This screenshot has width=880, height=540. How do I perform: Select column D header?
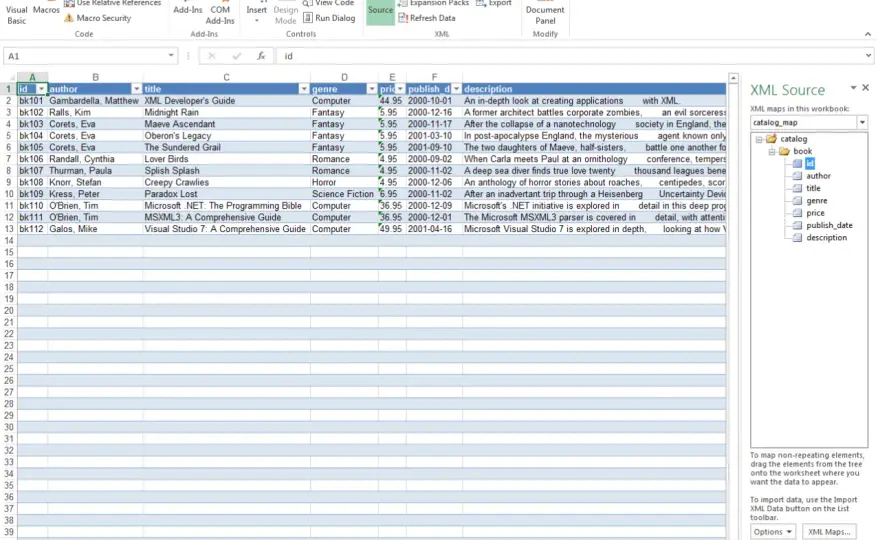point(344,77)
